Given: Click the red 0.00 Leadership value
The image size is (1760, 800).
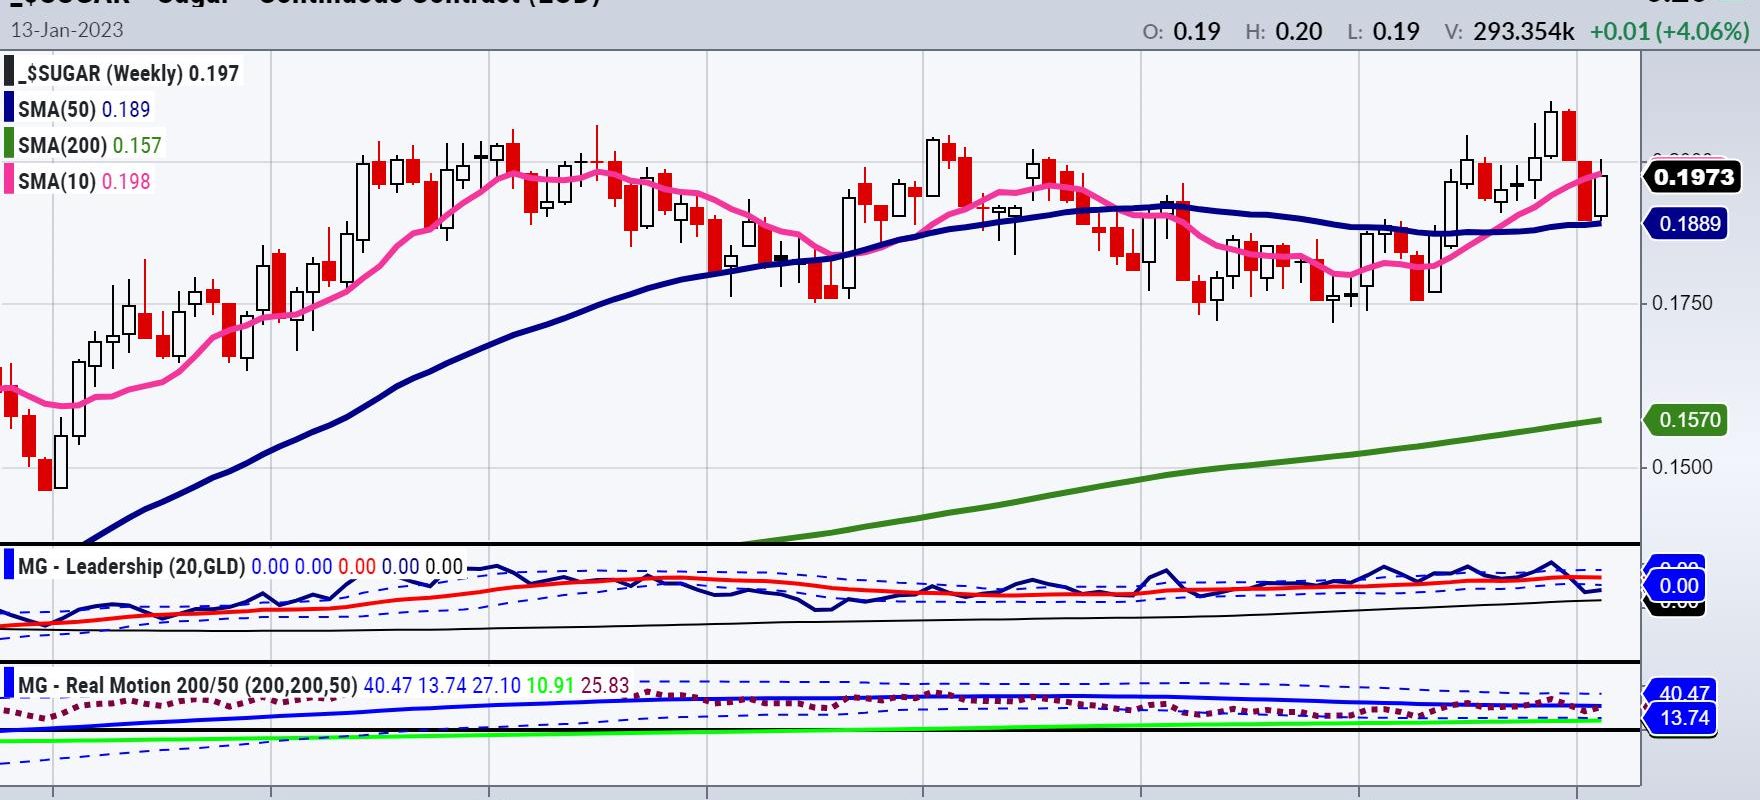Looking at the screenshot, I should pyautogui.click(x=357, y=566).
